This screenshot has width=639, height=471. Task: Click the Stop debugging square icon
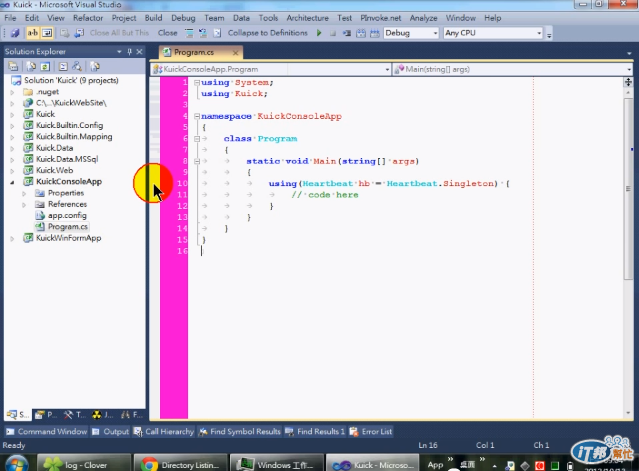click(x=333, y=33)
